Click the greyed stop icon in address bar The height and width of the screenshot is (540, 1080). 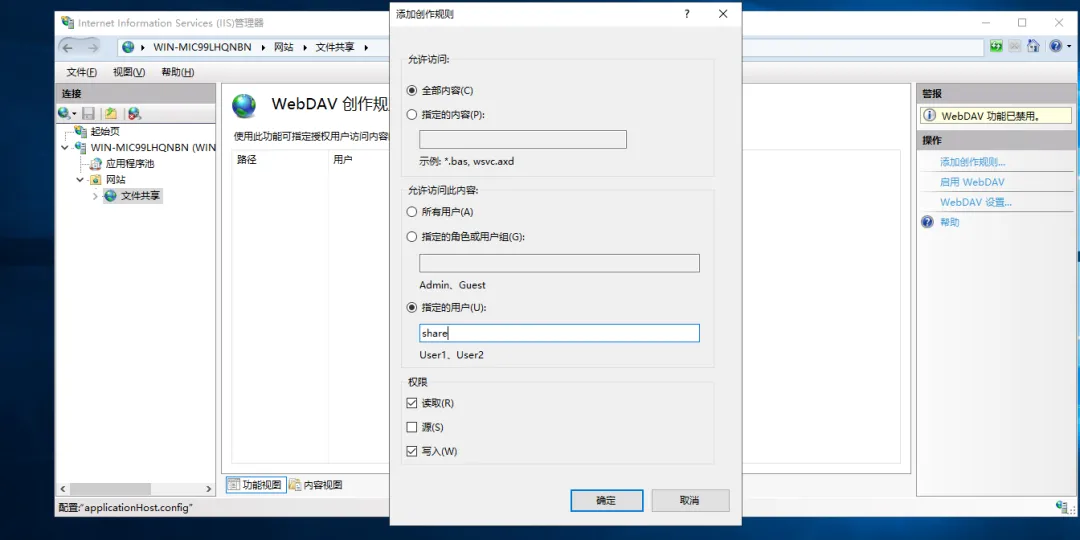tap(1014, 46)
